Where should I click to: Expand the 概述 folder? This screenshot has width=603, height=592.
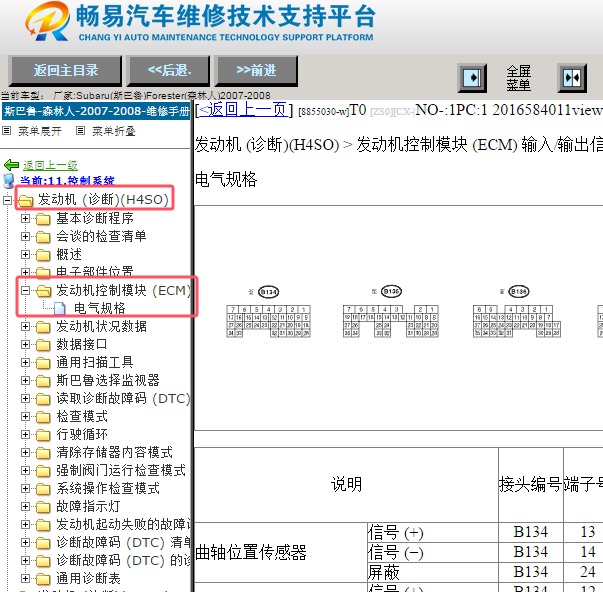coord(25,254)
